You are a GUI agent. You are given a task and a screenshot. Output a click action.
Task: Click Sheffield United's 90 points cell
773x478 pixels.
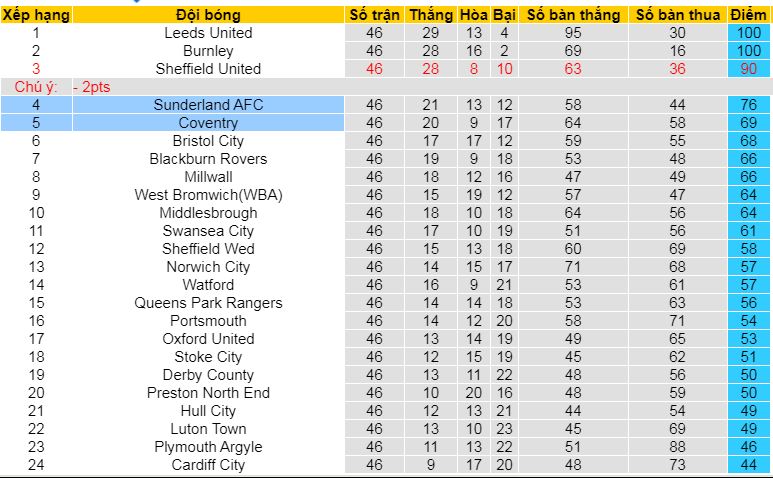[749, 69]
